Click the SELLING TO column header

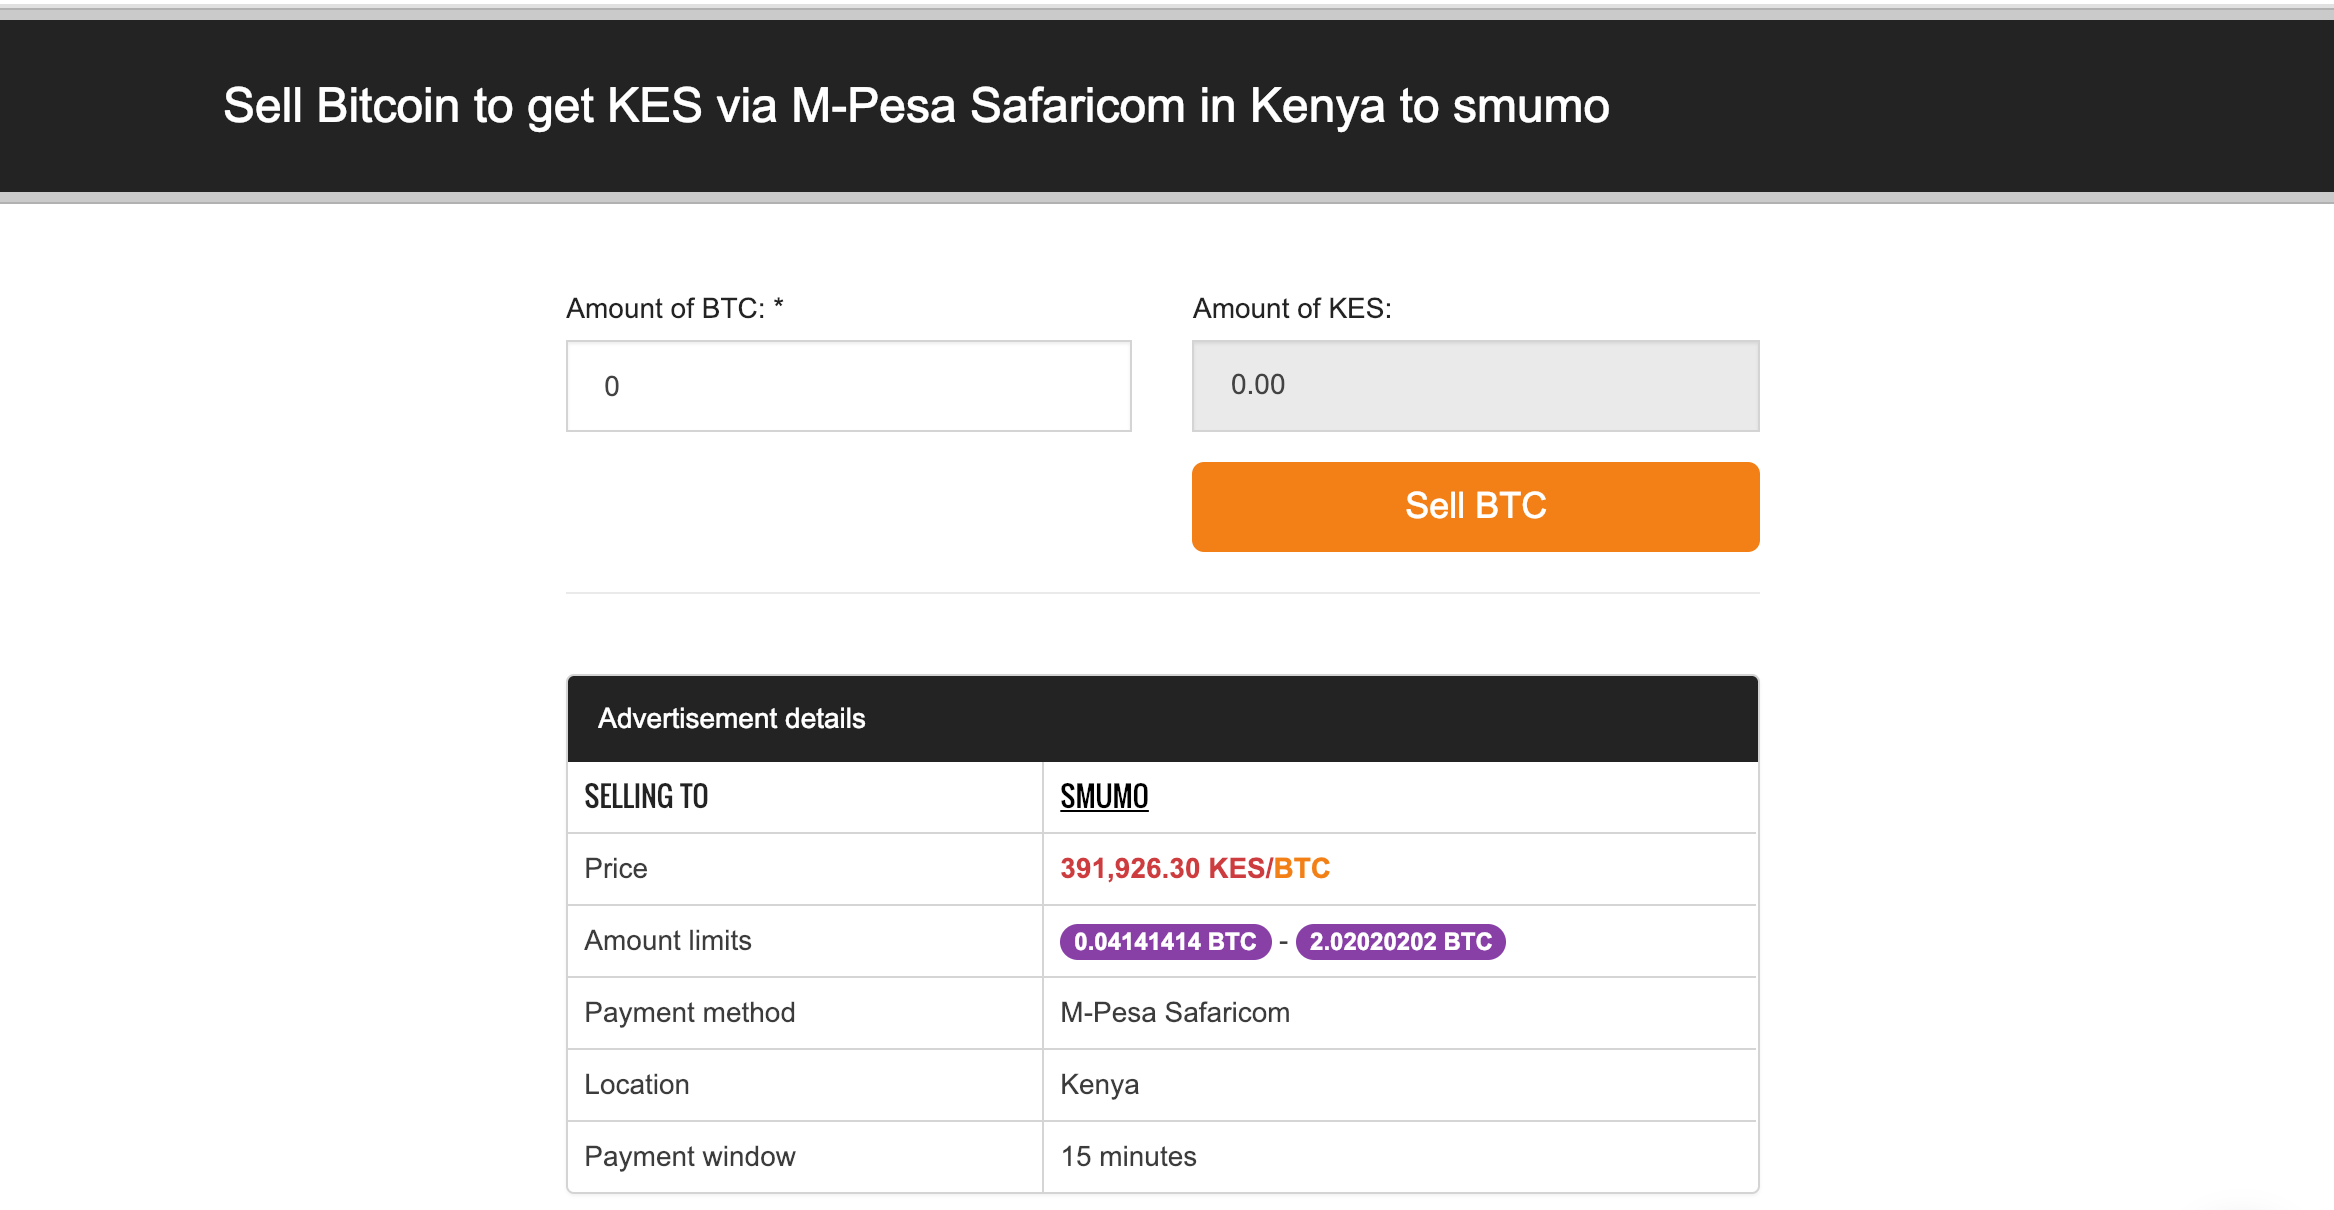(x=646, y=797)
